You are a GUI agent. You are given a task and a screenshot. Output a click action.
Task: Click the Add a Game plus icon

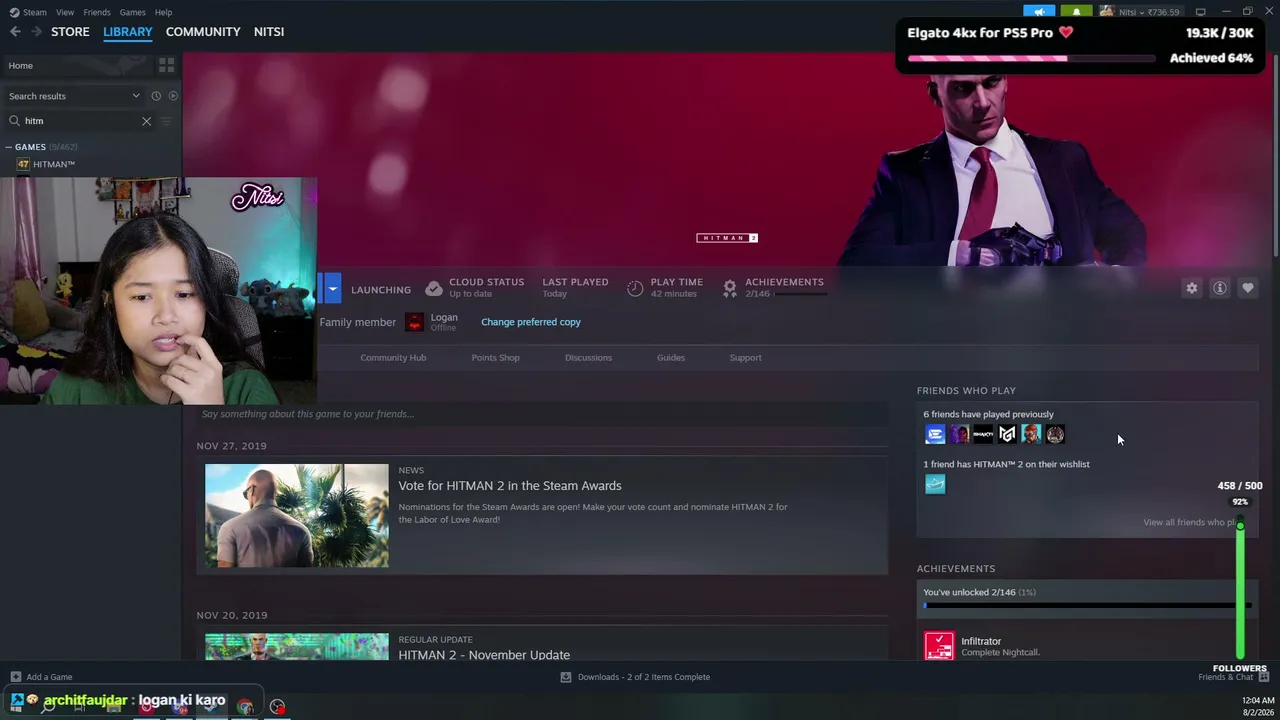15,677
